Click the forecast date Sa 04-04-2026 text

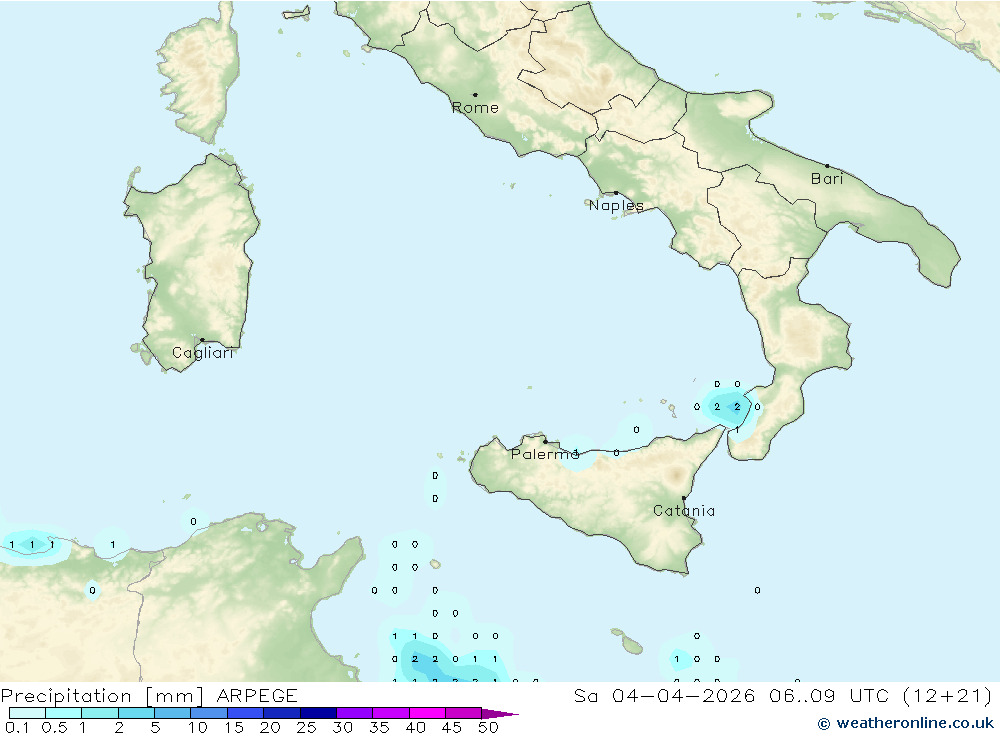[x=664, y=696]
